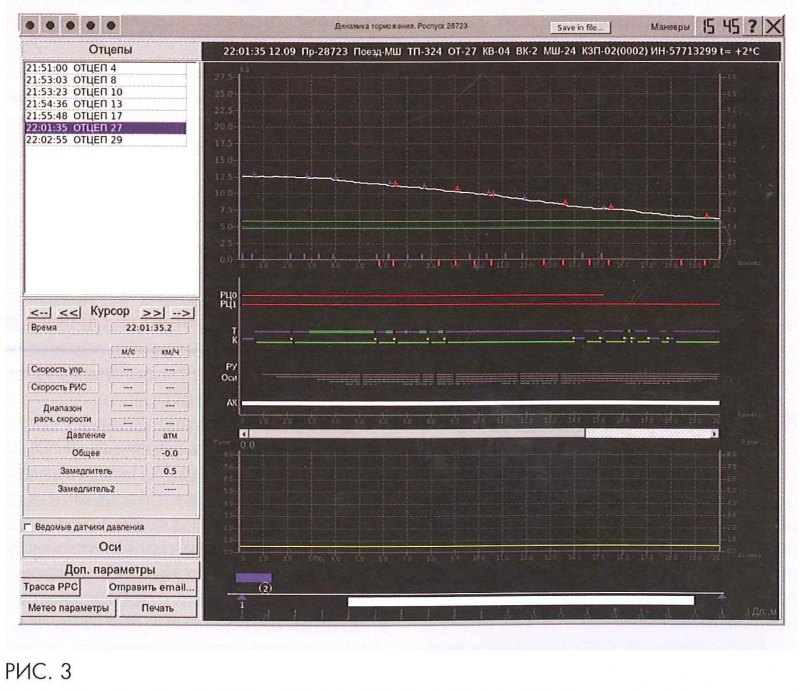Click the Скорость РИС label
800x691 pixels.
pyautogui.click(x=63, y=387)
